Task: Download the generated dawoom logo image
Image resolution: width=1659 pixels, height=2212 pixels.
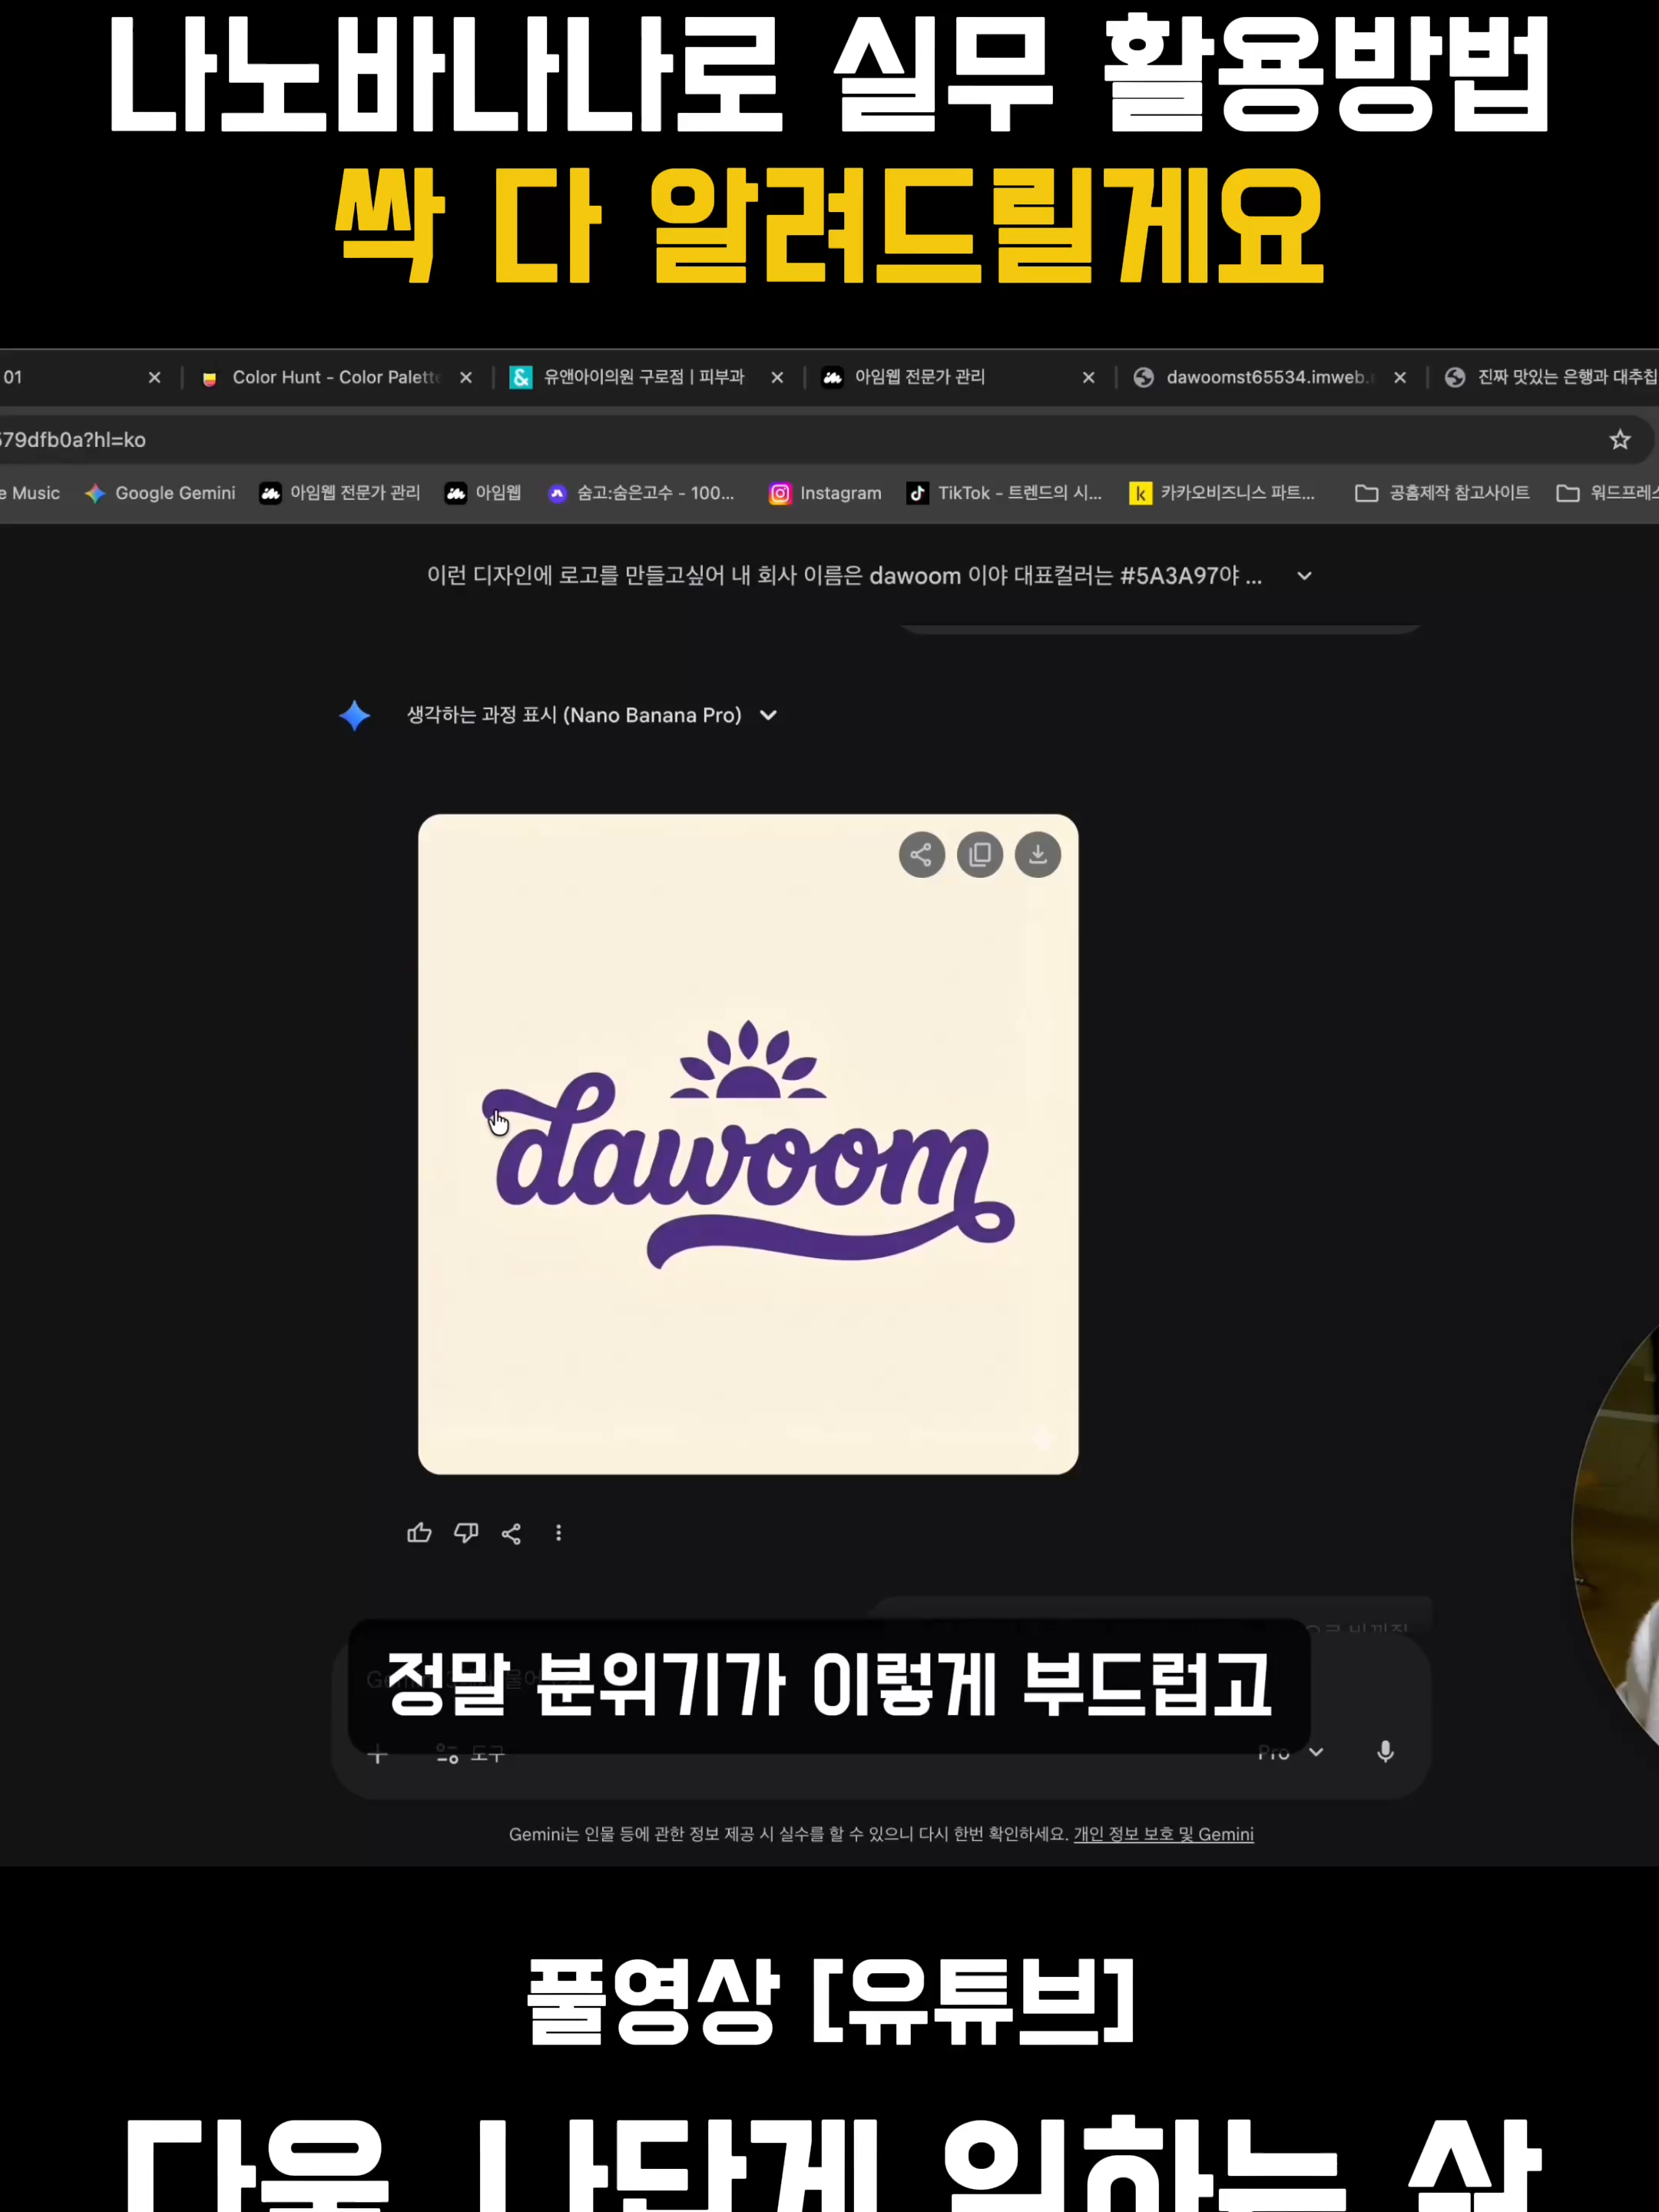Action: click(x=1038, y=855)
